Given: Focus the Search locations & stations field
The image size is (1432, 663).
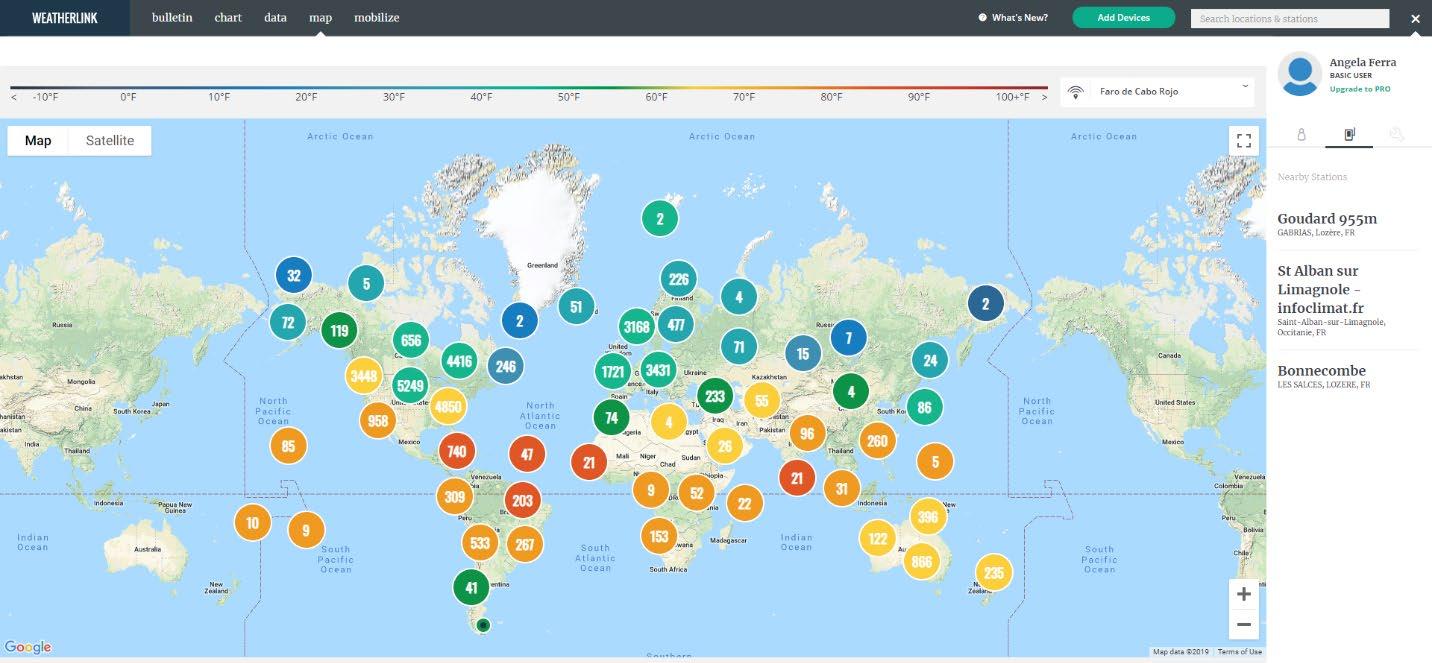Looking at the screenshot, I should pyautogui.click(x=1290, y=18).
